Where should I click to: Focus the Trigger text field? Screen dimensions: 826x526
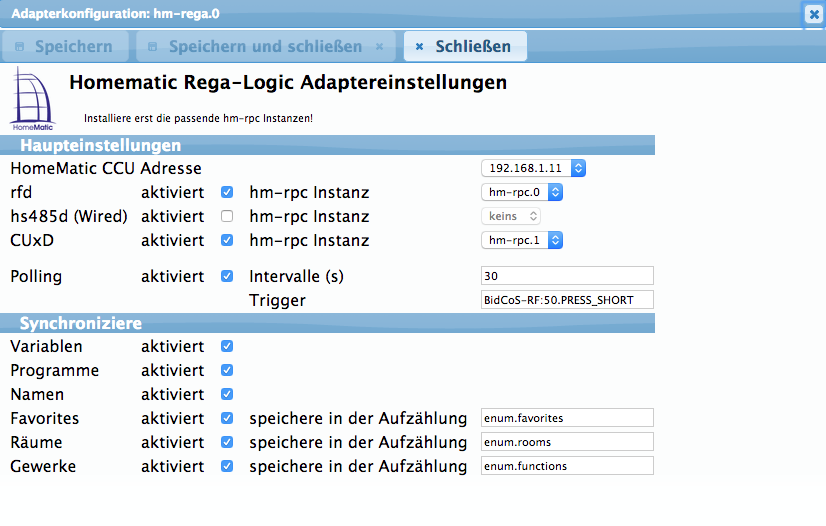tap(566, 300)
